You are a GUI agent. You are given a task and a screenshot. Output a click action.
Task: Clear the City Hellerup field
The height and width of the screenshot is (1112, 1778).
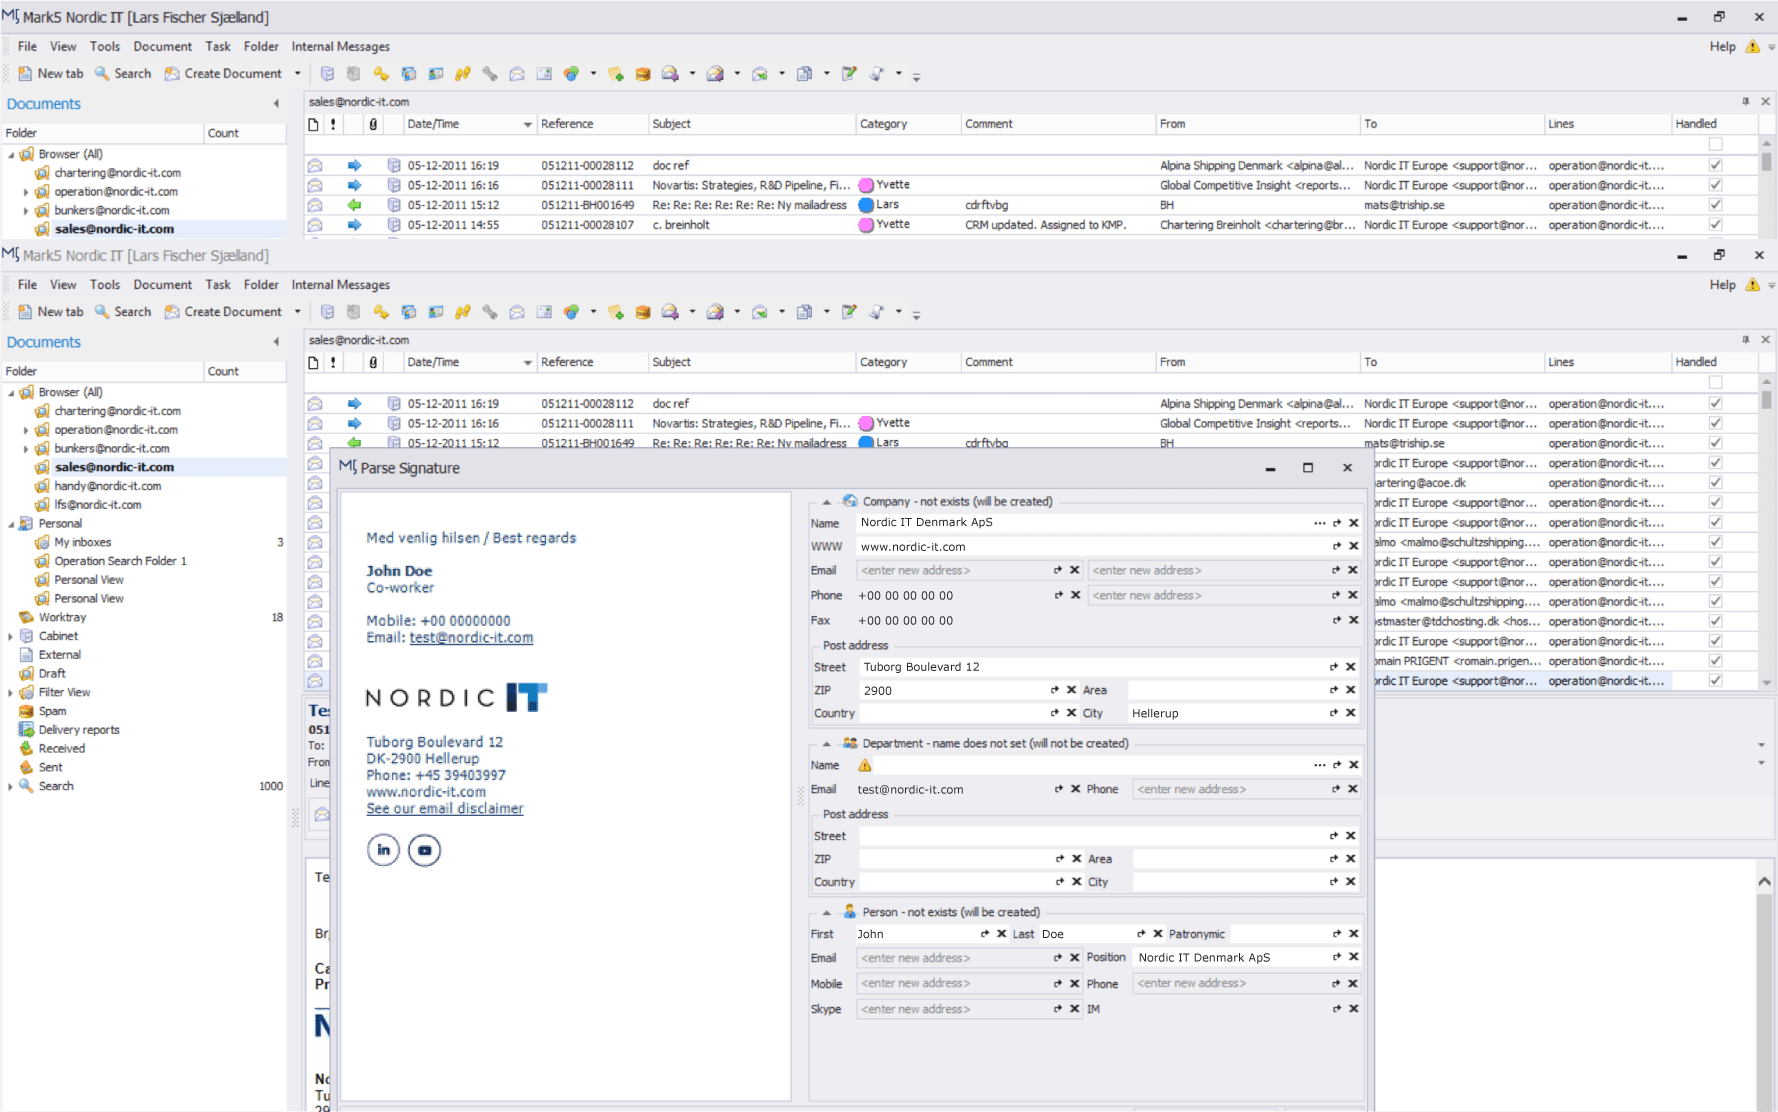click(x=1350, y=713)
